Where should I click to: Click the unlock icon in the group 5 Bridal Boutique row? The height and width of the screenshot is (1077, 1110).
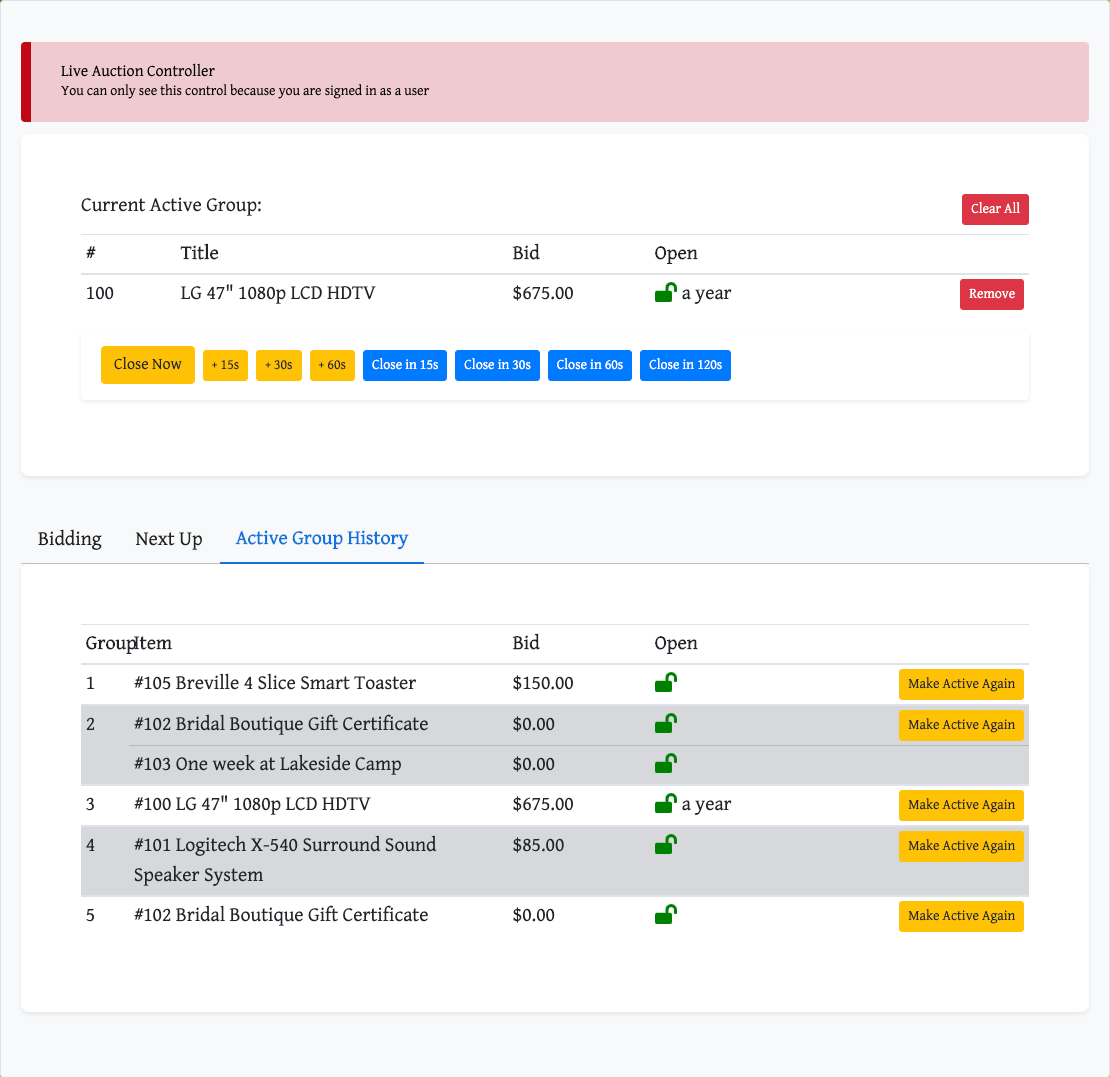pyautogui.click(x=665, y=914)
